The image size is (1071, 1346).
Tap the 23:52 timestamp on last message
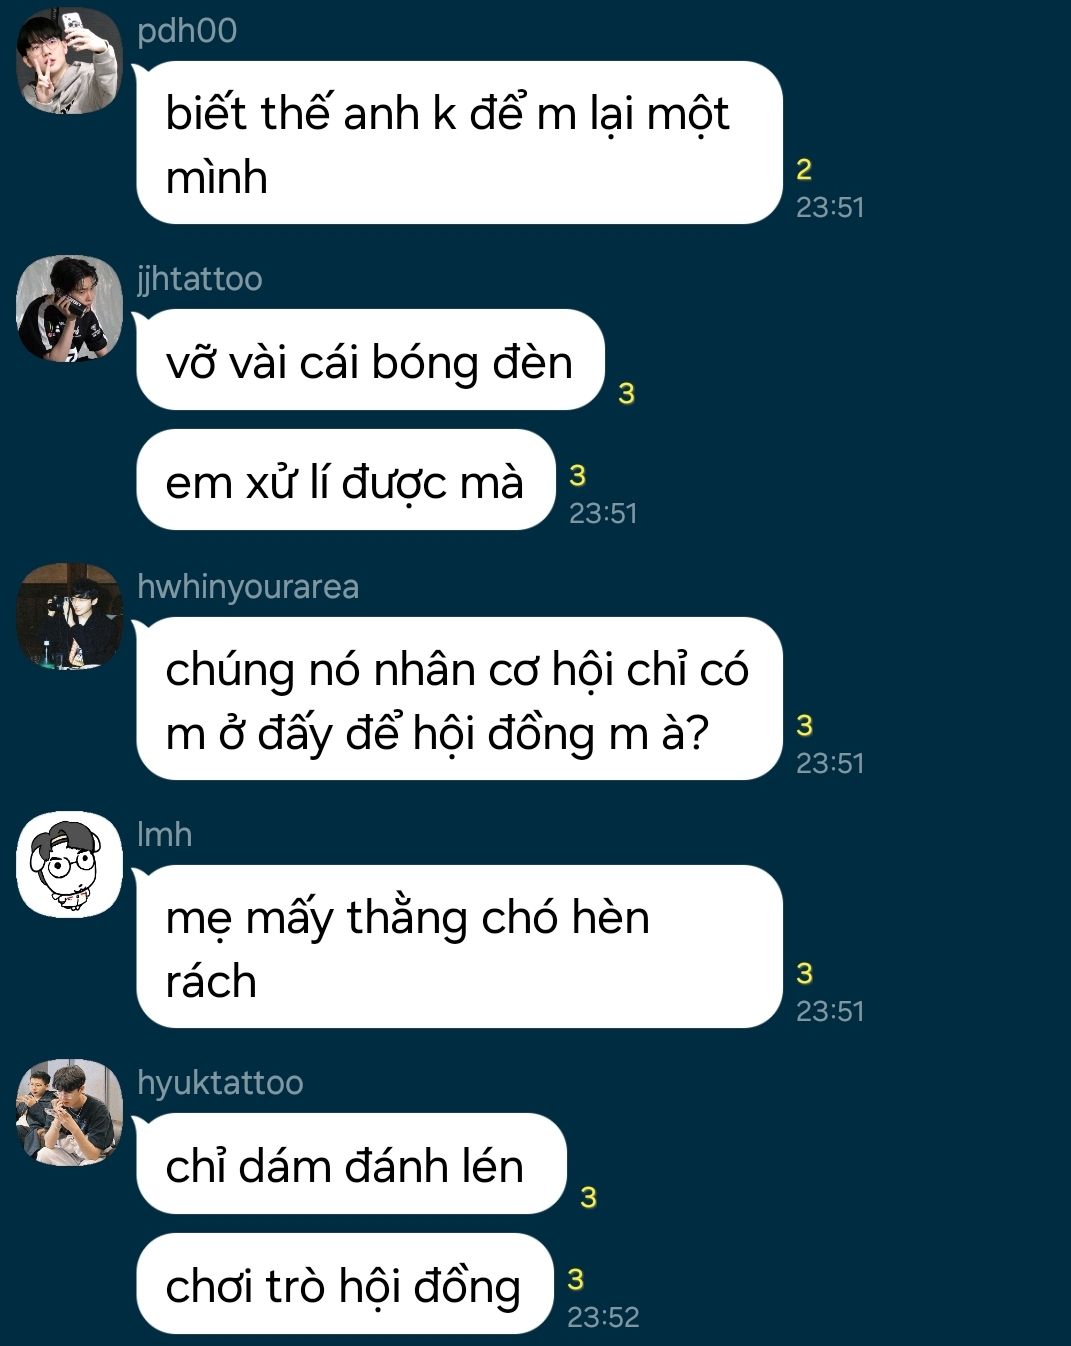603,1317
